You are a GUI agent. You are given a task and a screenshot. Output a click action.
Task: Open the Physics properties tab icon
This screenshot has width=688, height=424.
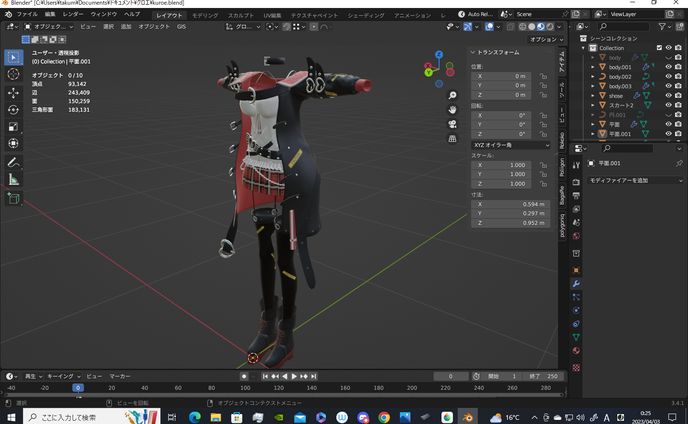(576, 310)
